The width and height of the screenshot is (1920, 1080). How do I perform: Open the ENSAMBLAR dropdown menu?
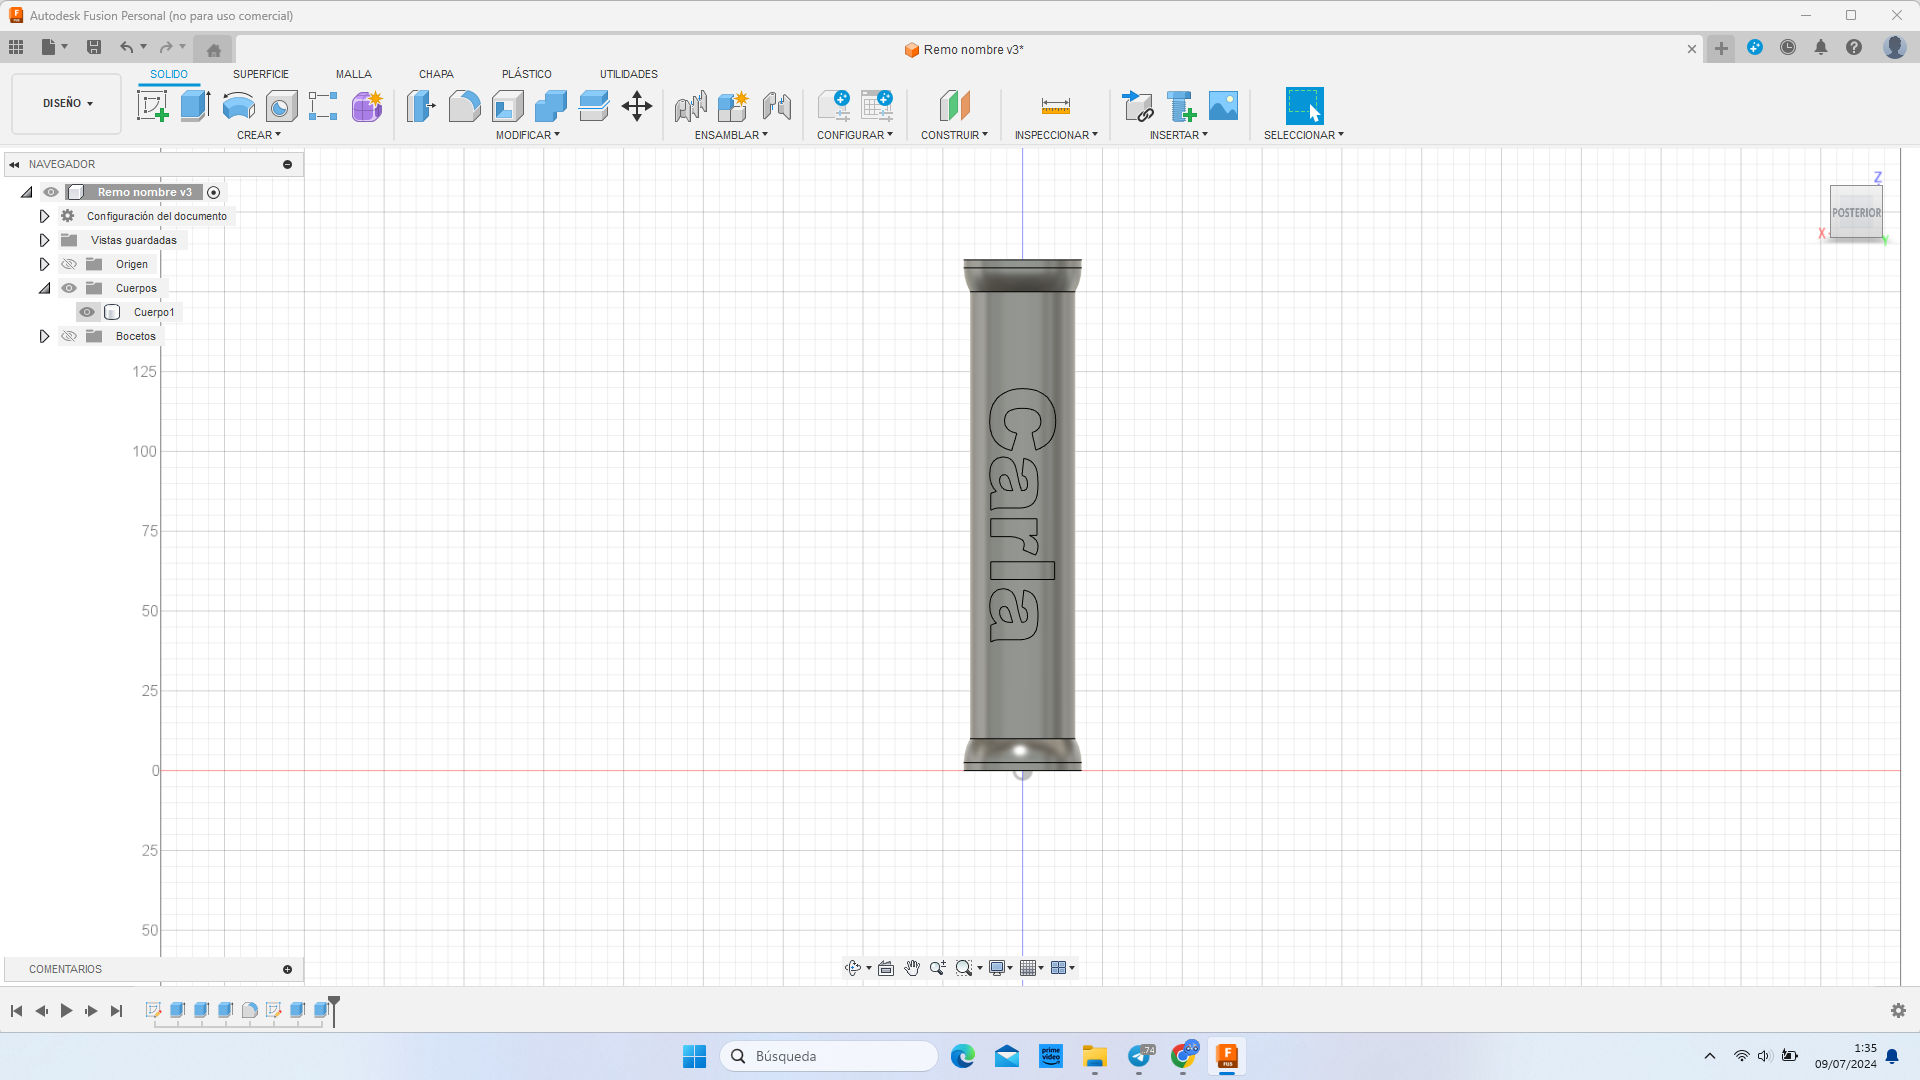(x=731, y=135)
